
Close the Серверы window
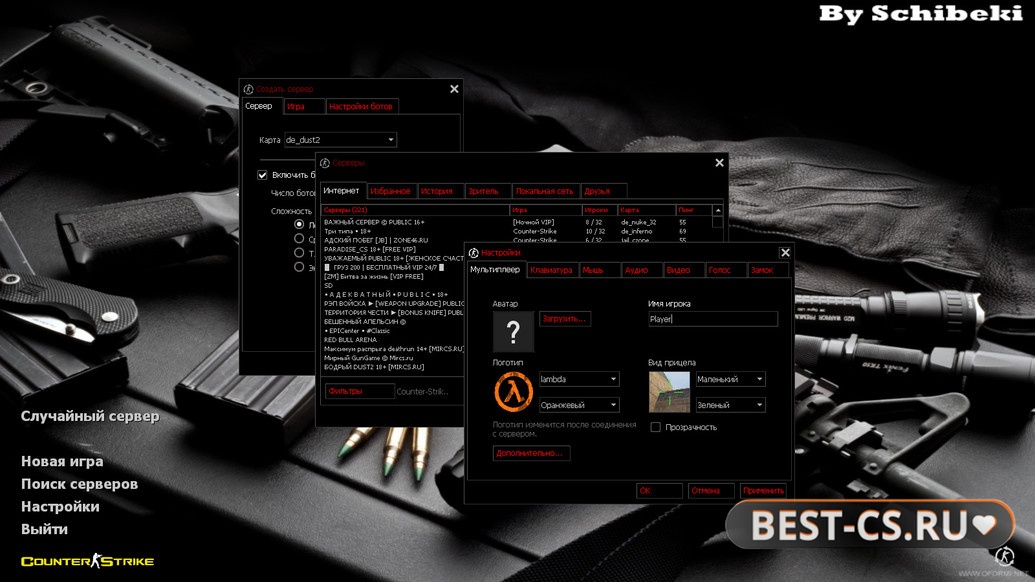719,163
